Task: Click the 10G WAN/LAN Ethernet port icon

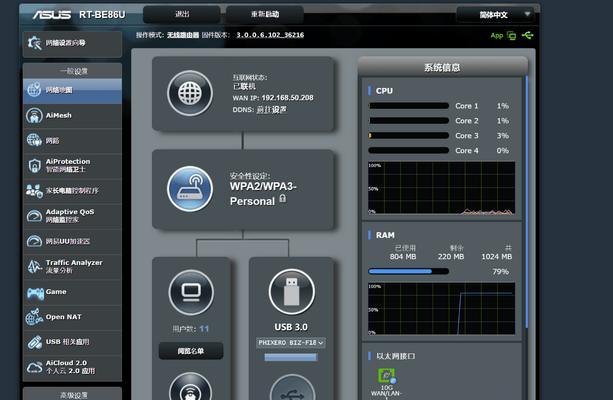Action: point(387,376)
